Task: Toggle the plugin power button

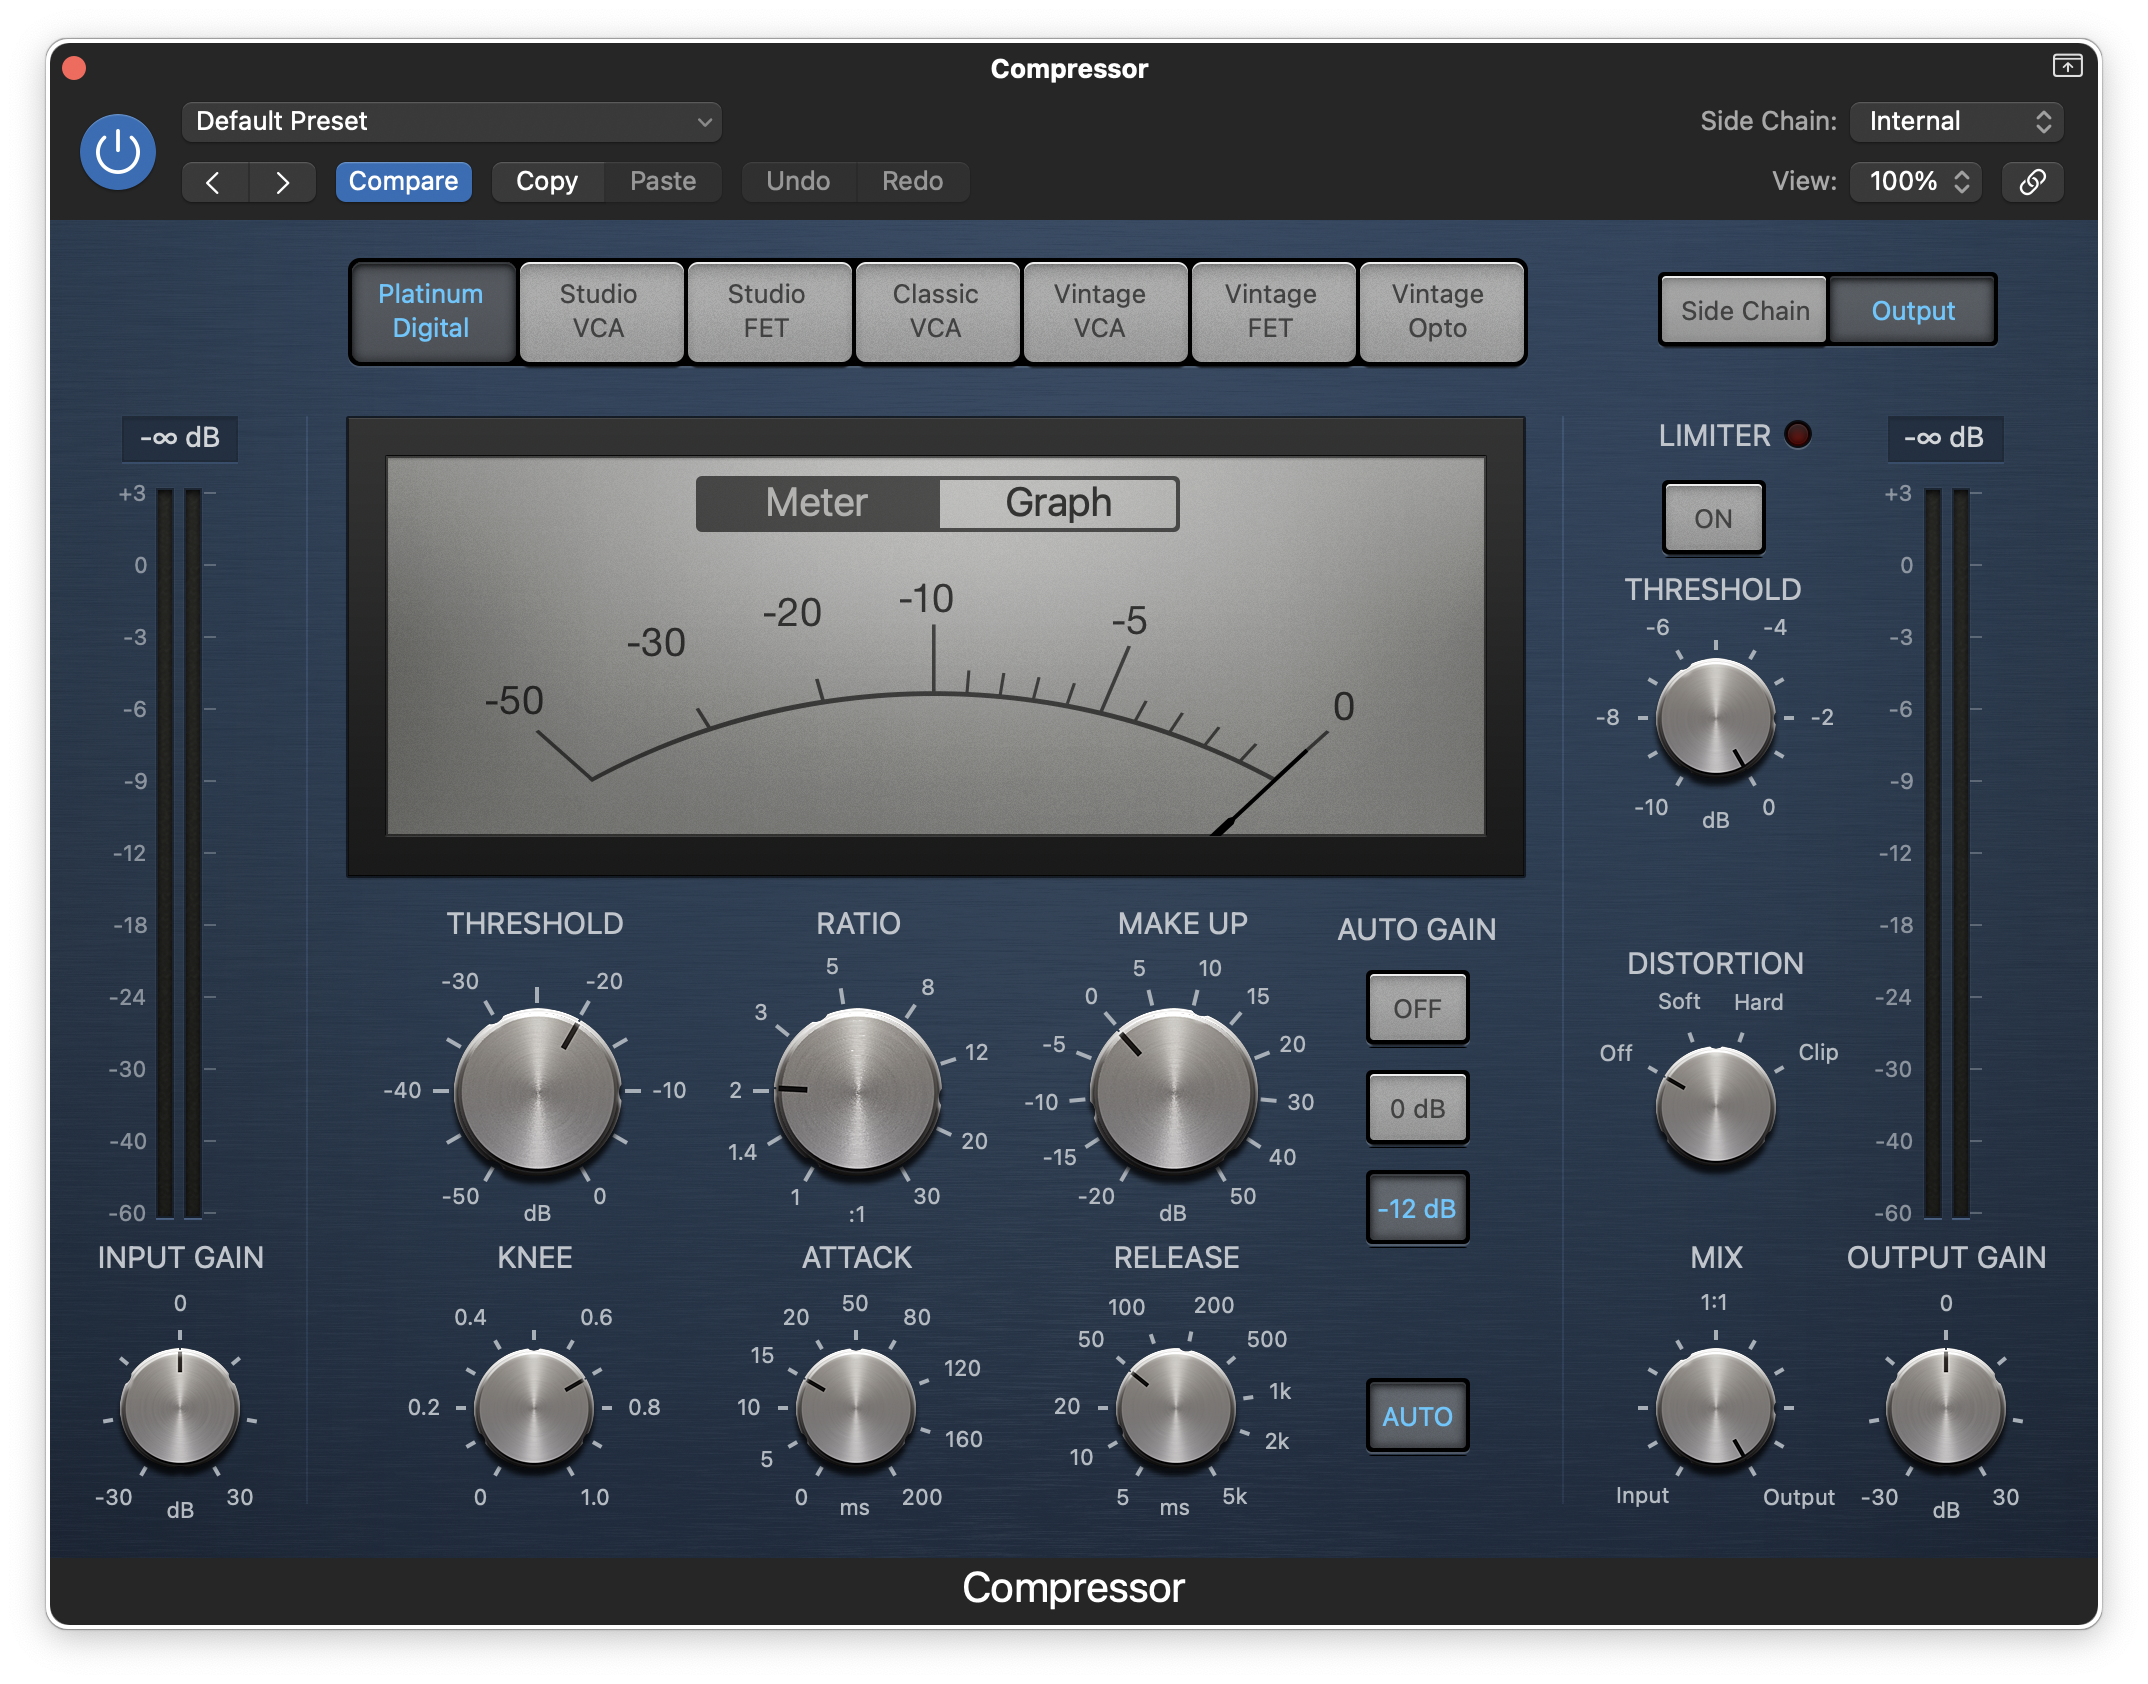Action: point(118,152)
